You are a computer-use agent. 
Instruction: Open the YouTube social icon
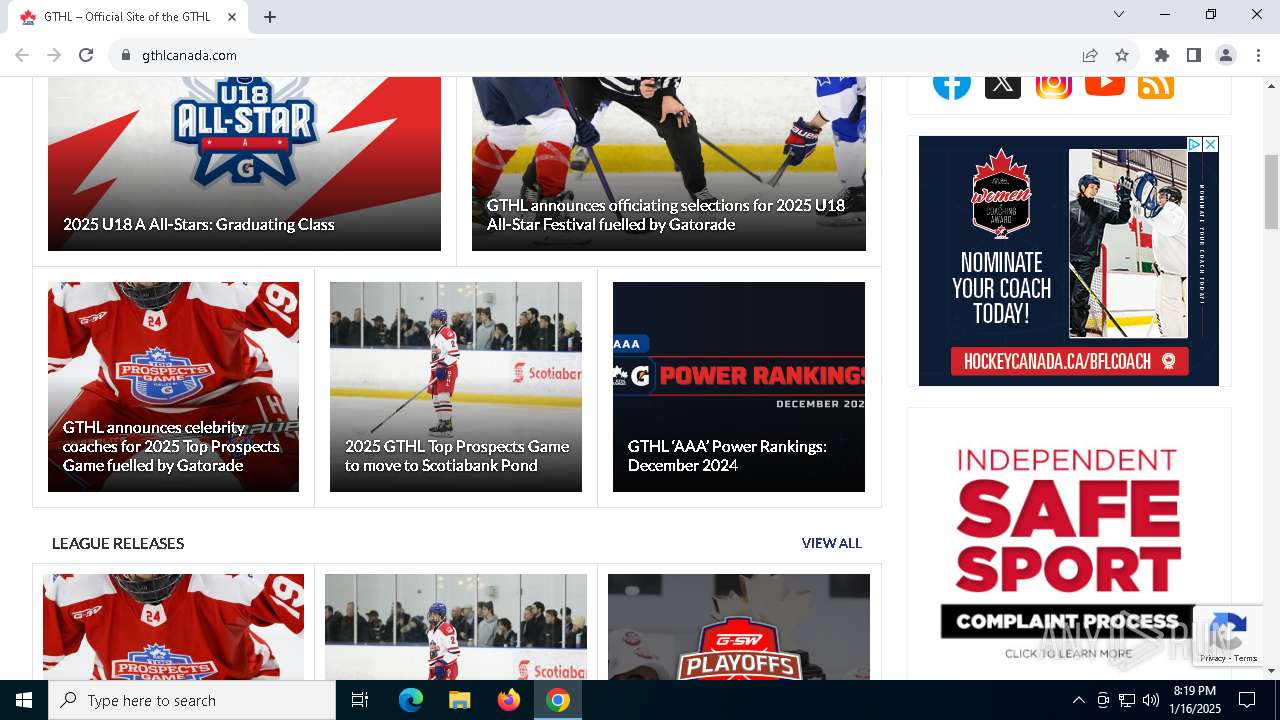[x=1105, y=84]
